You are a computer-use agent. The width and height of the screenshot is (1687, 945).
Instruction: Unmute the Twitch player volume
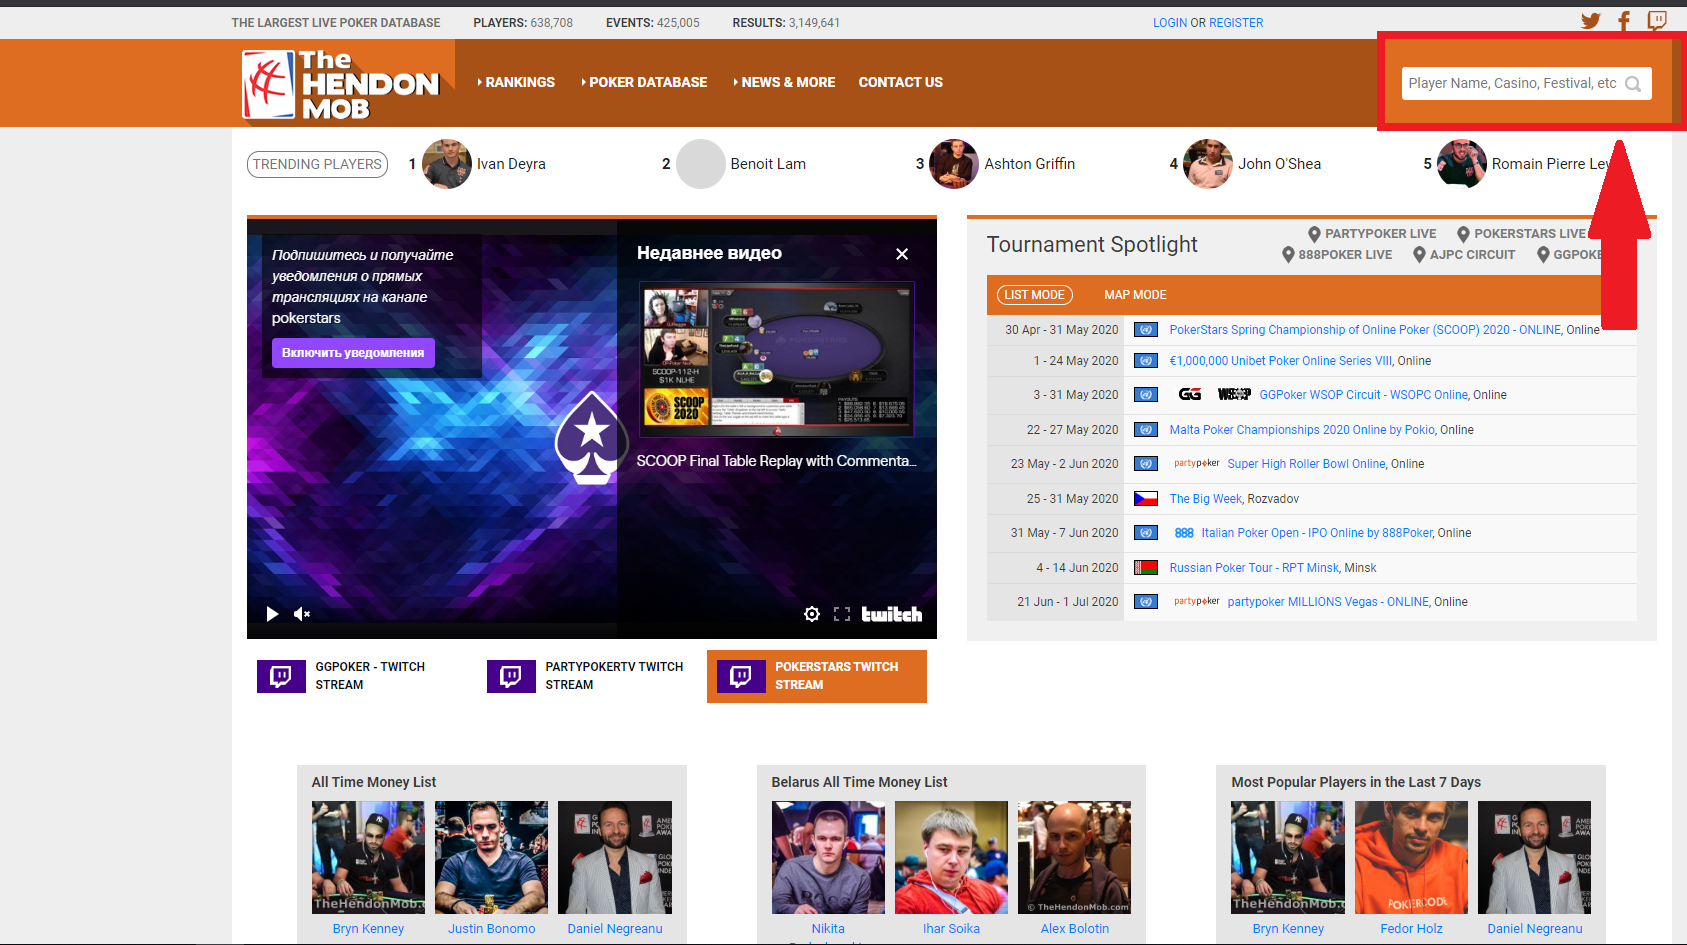[302, 614]
